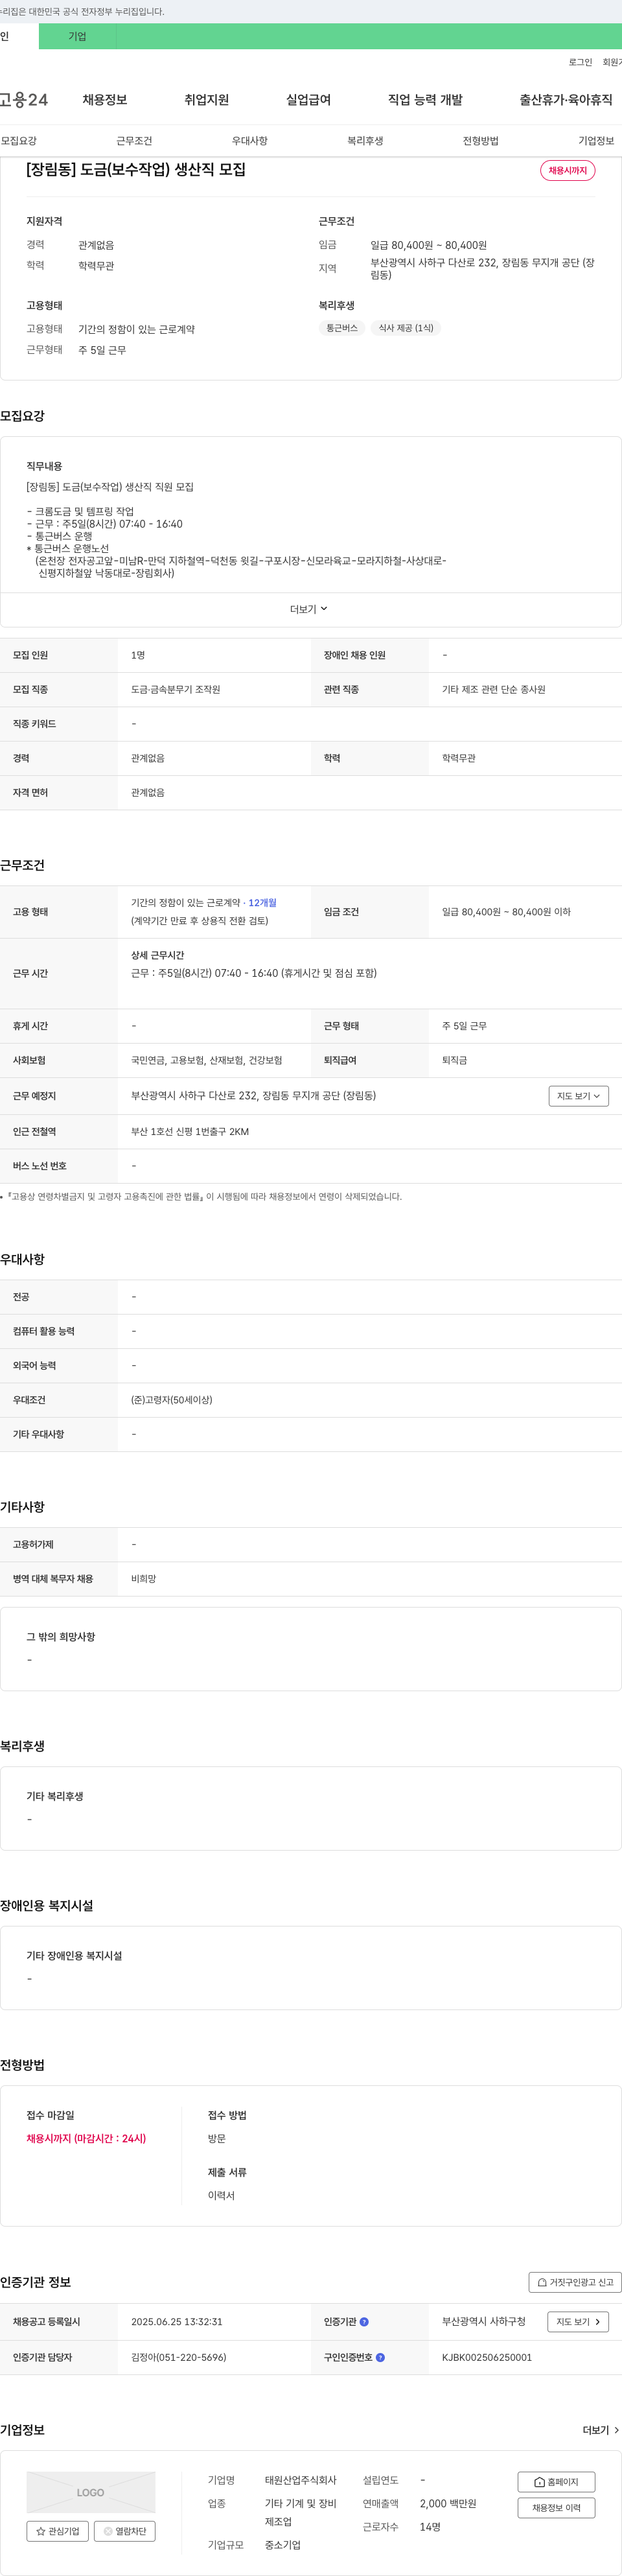The height and width of the screenshot is (2576, 622).
Task: Click the 채용시까지 badge
Action: [568, 170]
